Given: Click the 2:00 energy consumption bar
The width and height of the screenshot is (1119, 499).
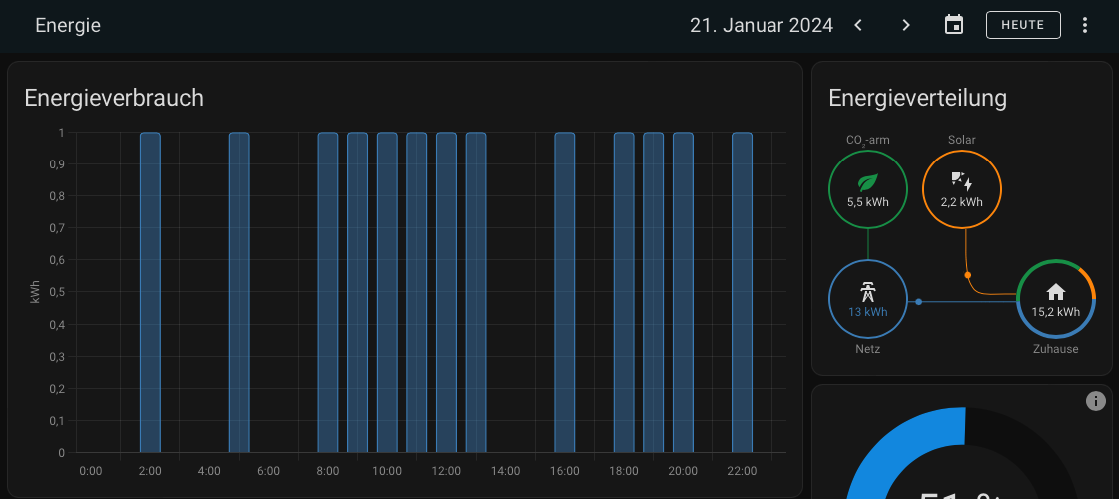Looking at the screenshot, I should click(150, 292).
